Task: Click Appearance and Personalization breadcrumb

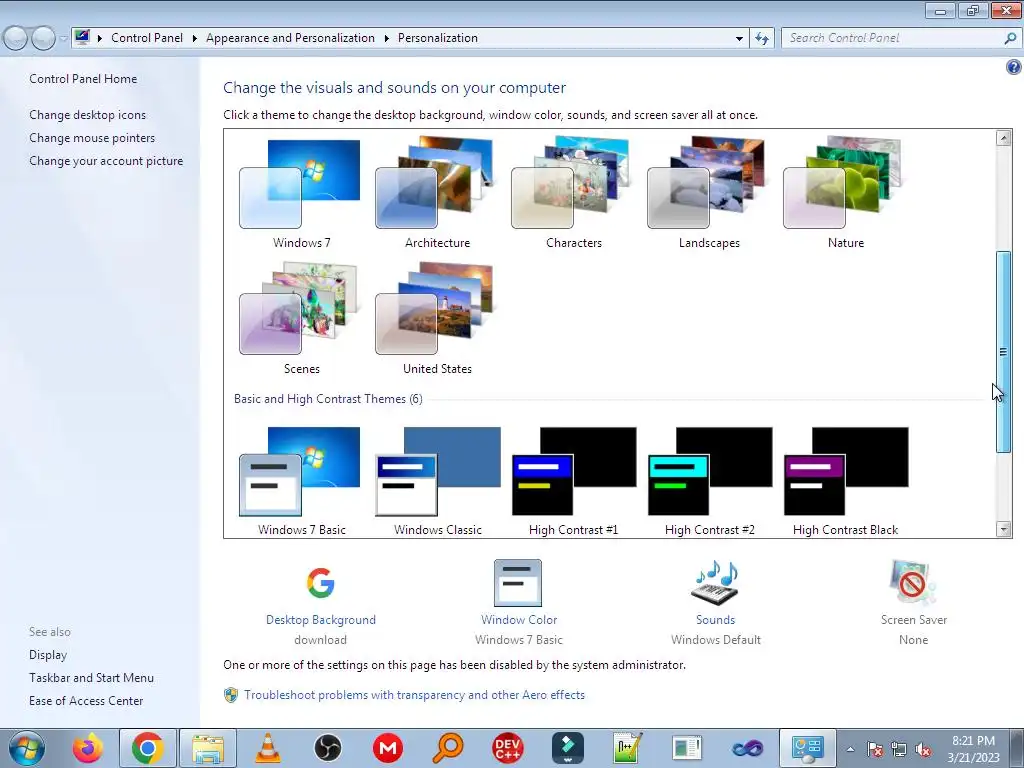Action: (290, 38)
